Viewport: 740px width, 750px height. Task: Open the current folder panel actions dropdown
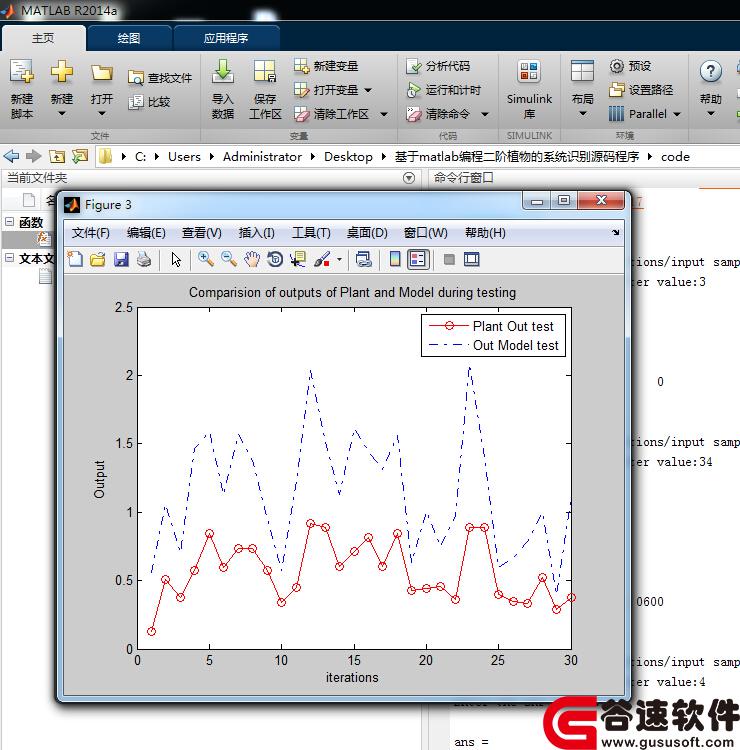coord(409,178)
